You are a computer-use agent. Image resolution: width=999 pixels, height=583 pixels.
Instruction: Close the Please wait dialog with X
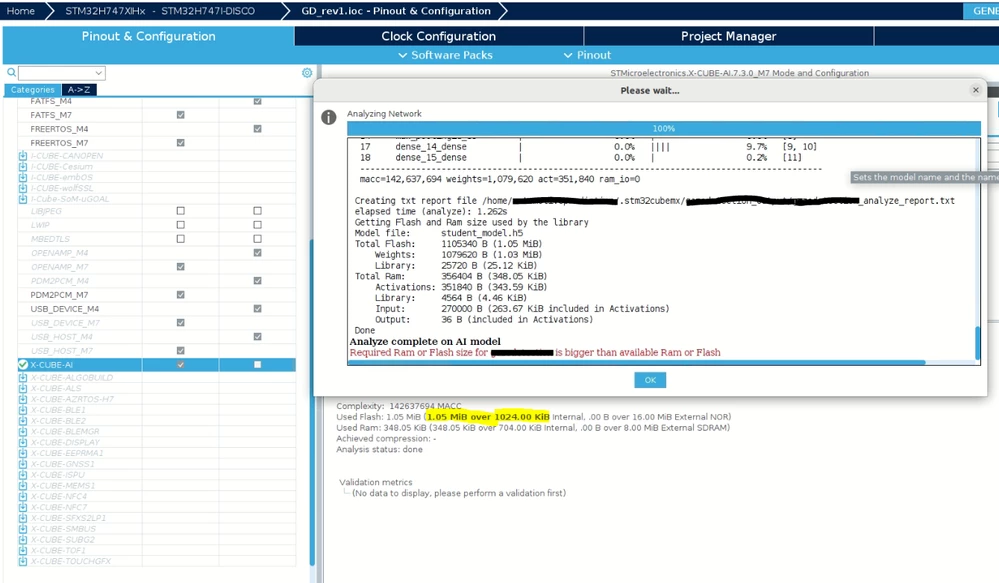[975, 90]
